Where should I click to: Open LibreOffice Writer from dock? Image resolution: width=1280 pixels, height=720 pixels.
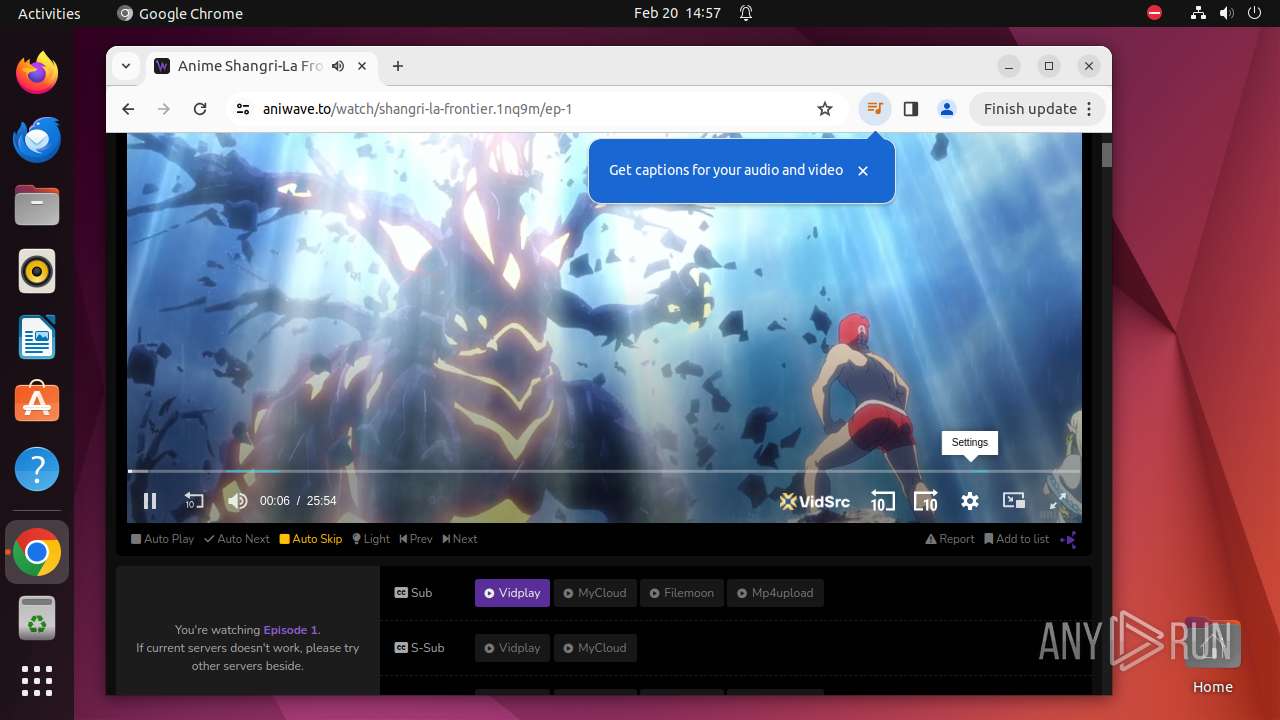point(37,337)
